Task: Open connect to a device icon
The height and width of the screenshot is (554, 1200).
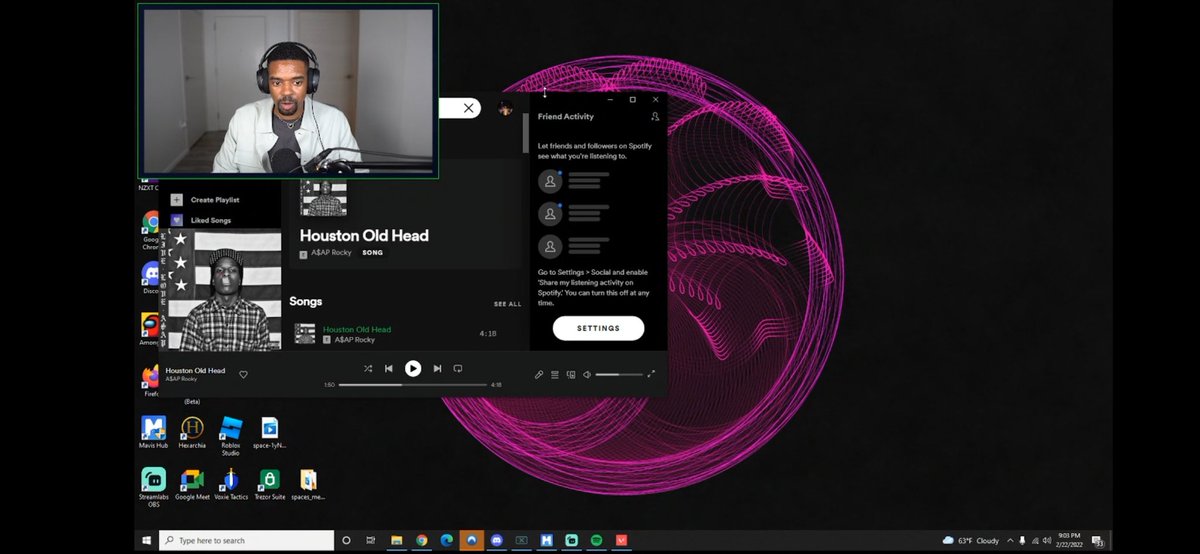Action: tap(571, 374)
